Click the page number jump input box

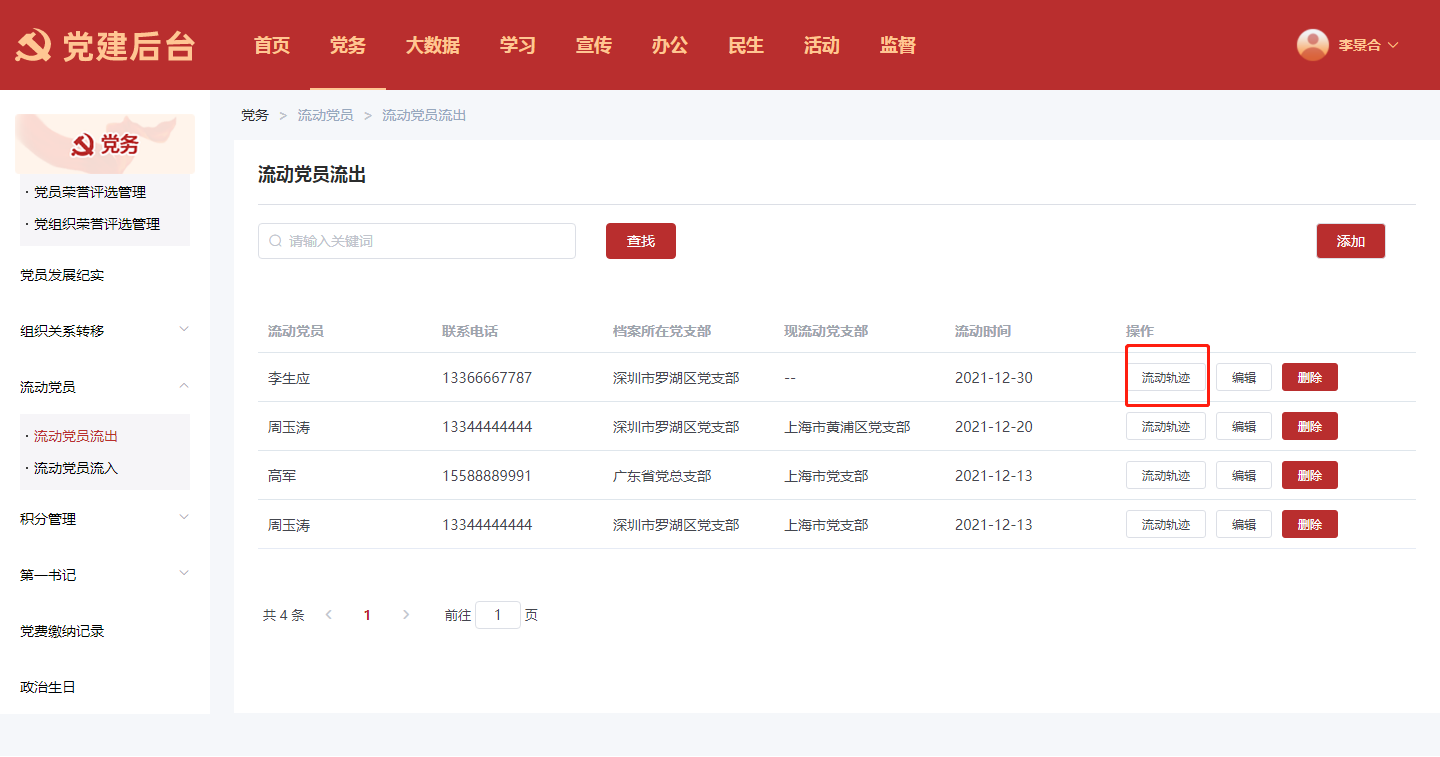[x=497, y=615]
